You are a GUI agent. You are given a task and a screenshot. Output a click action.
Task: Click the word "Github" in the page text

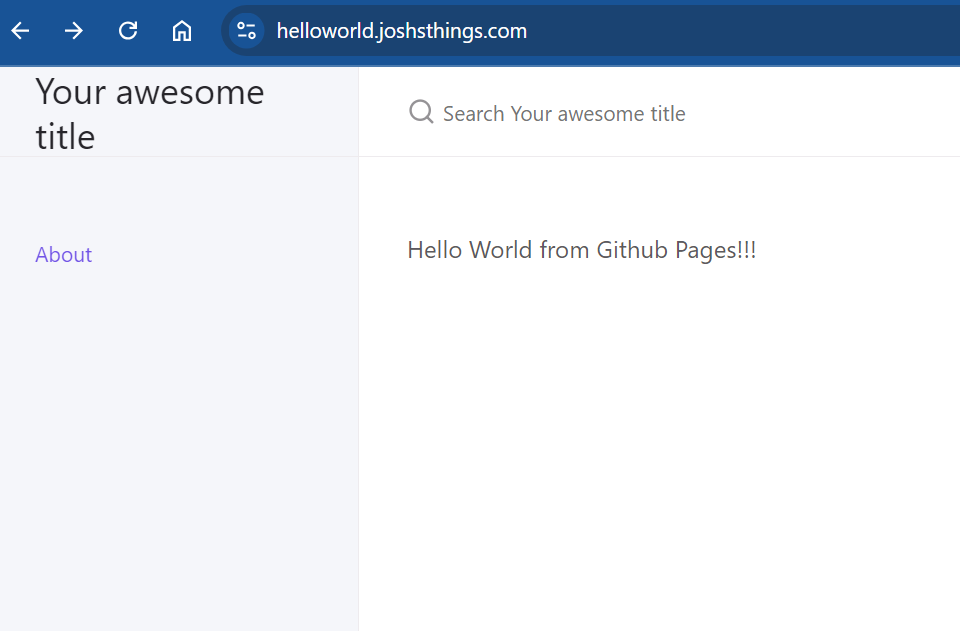(x=631, y=250)
